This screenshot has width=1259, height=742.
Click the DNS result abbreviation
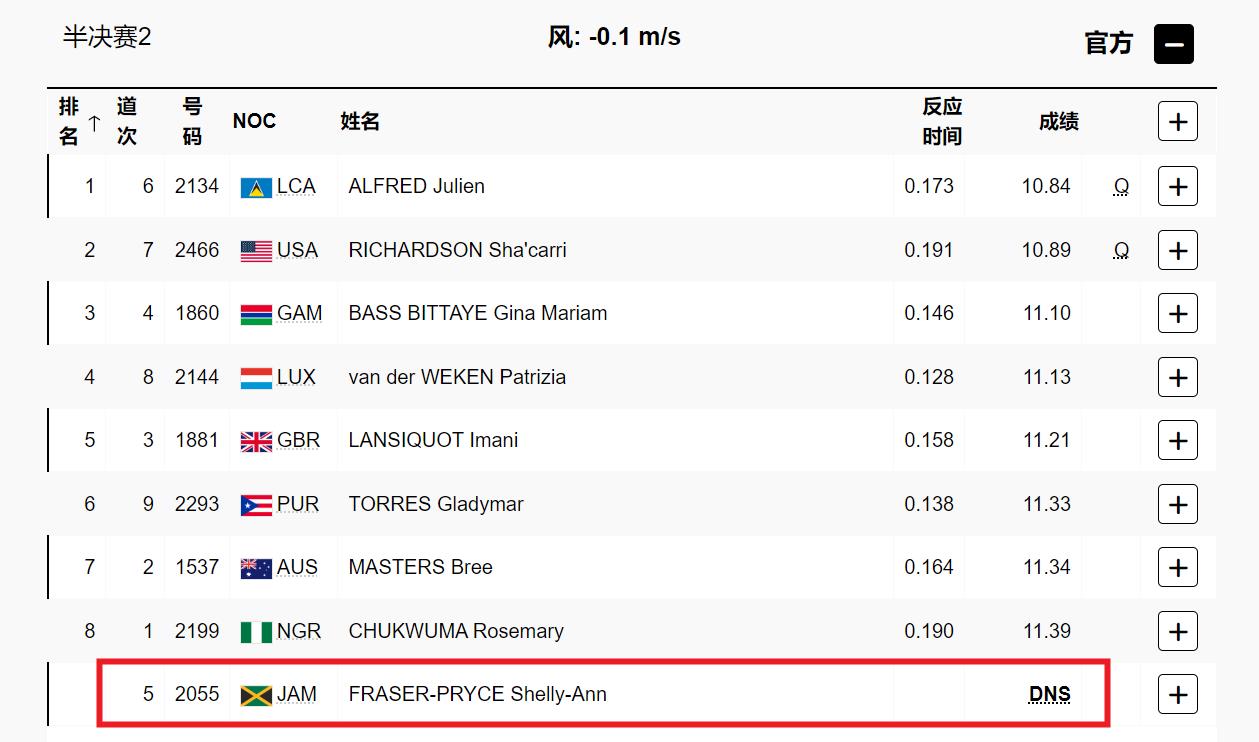pyautogui.click(x=1049, y=694)
